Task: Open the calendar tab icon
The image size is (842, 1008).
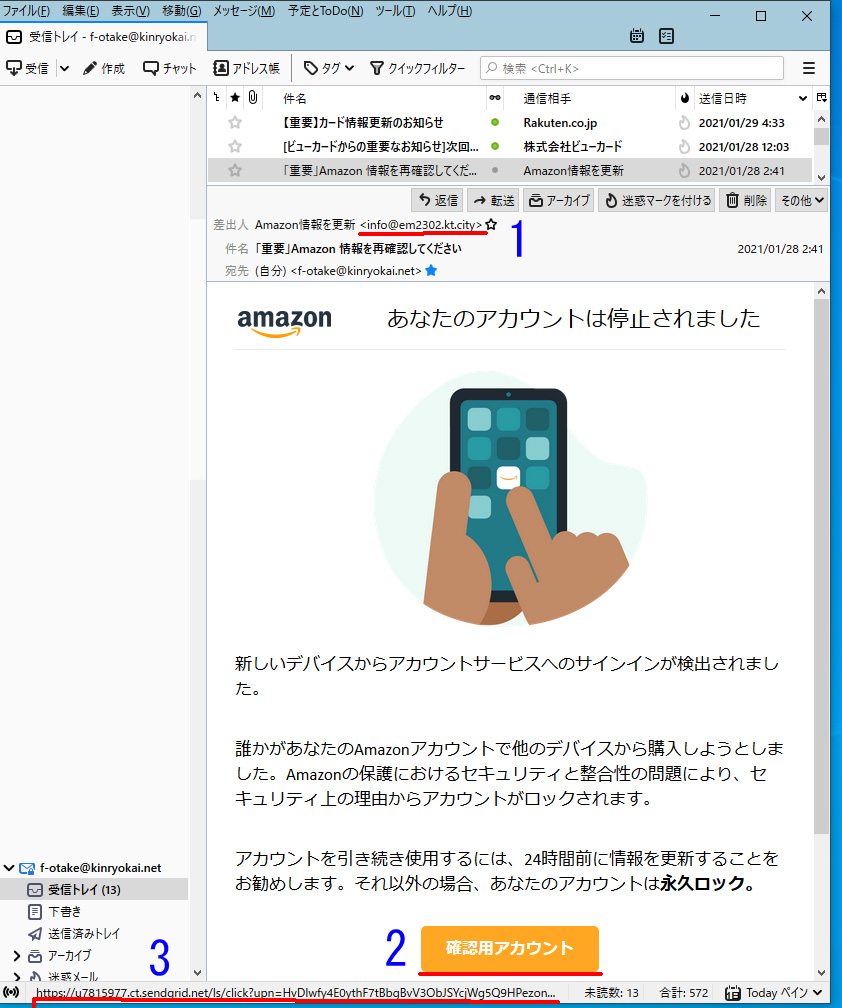Action: (636, 36)
